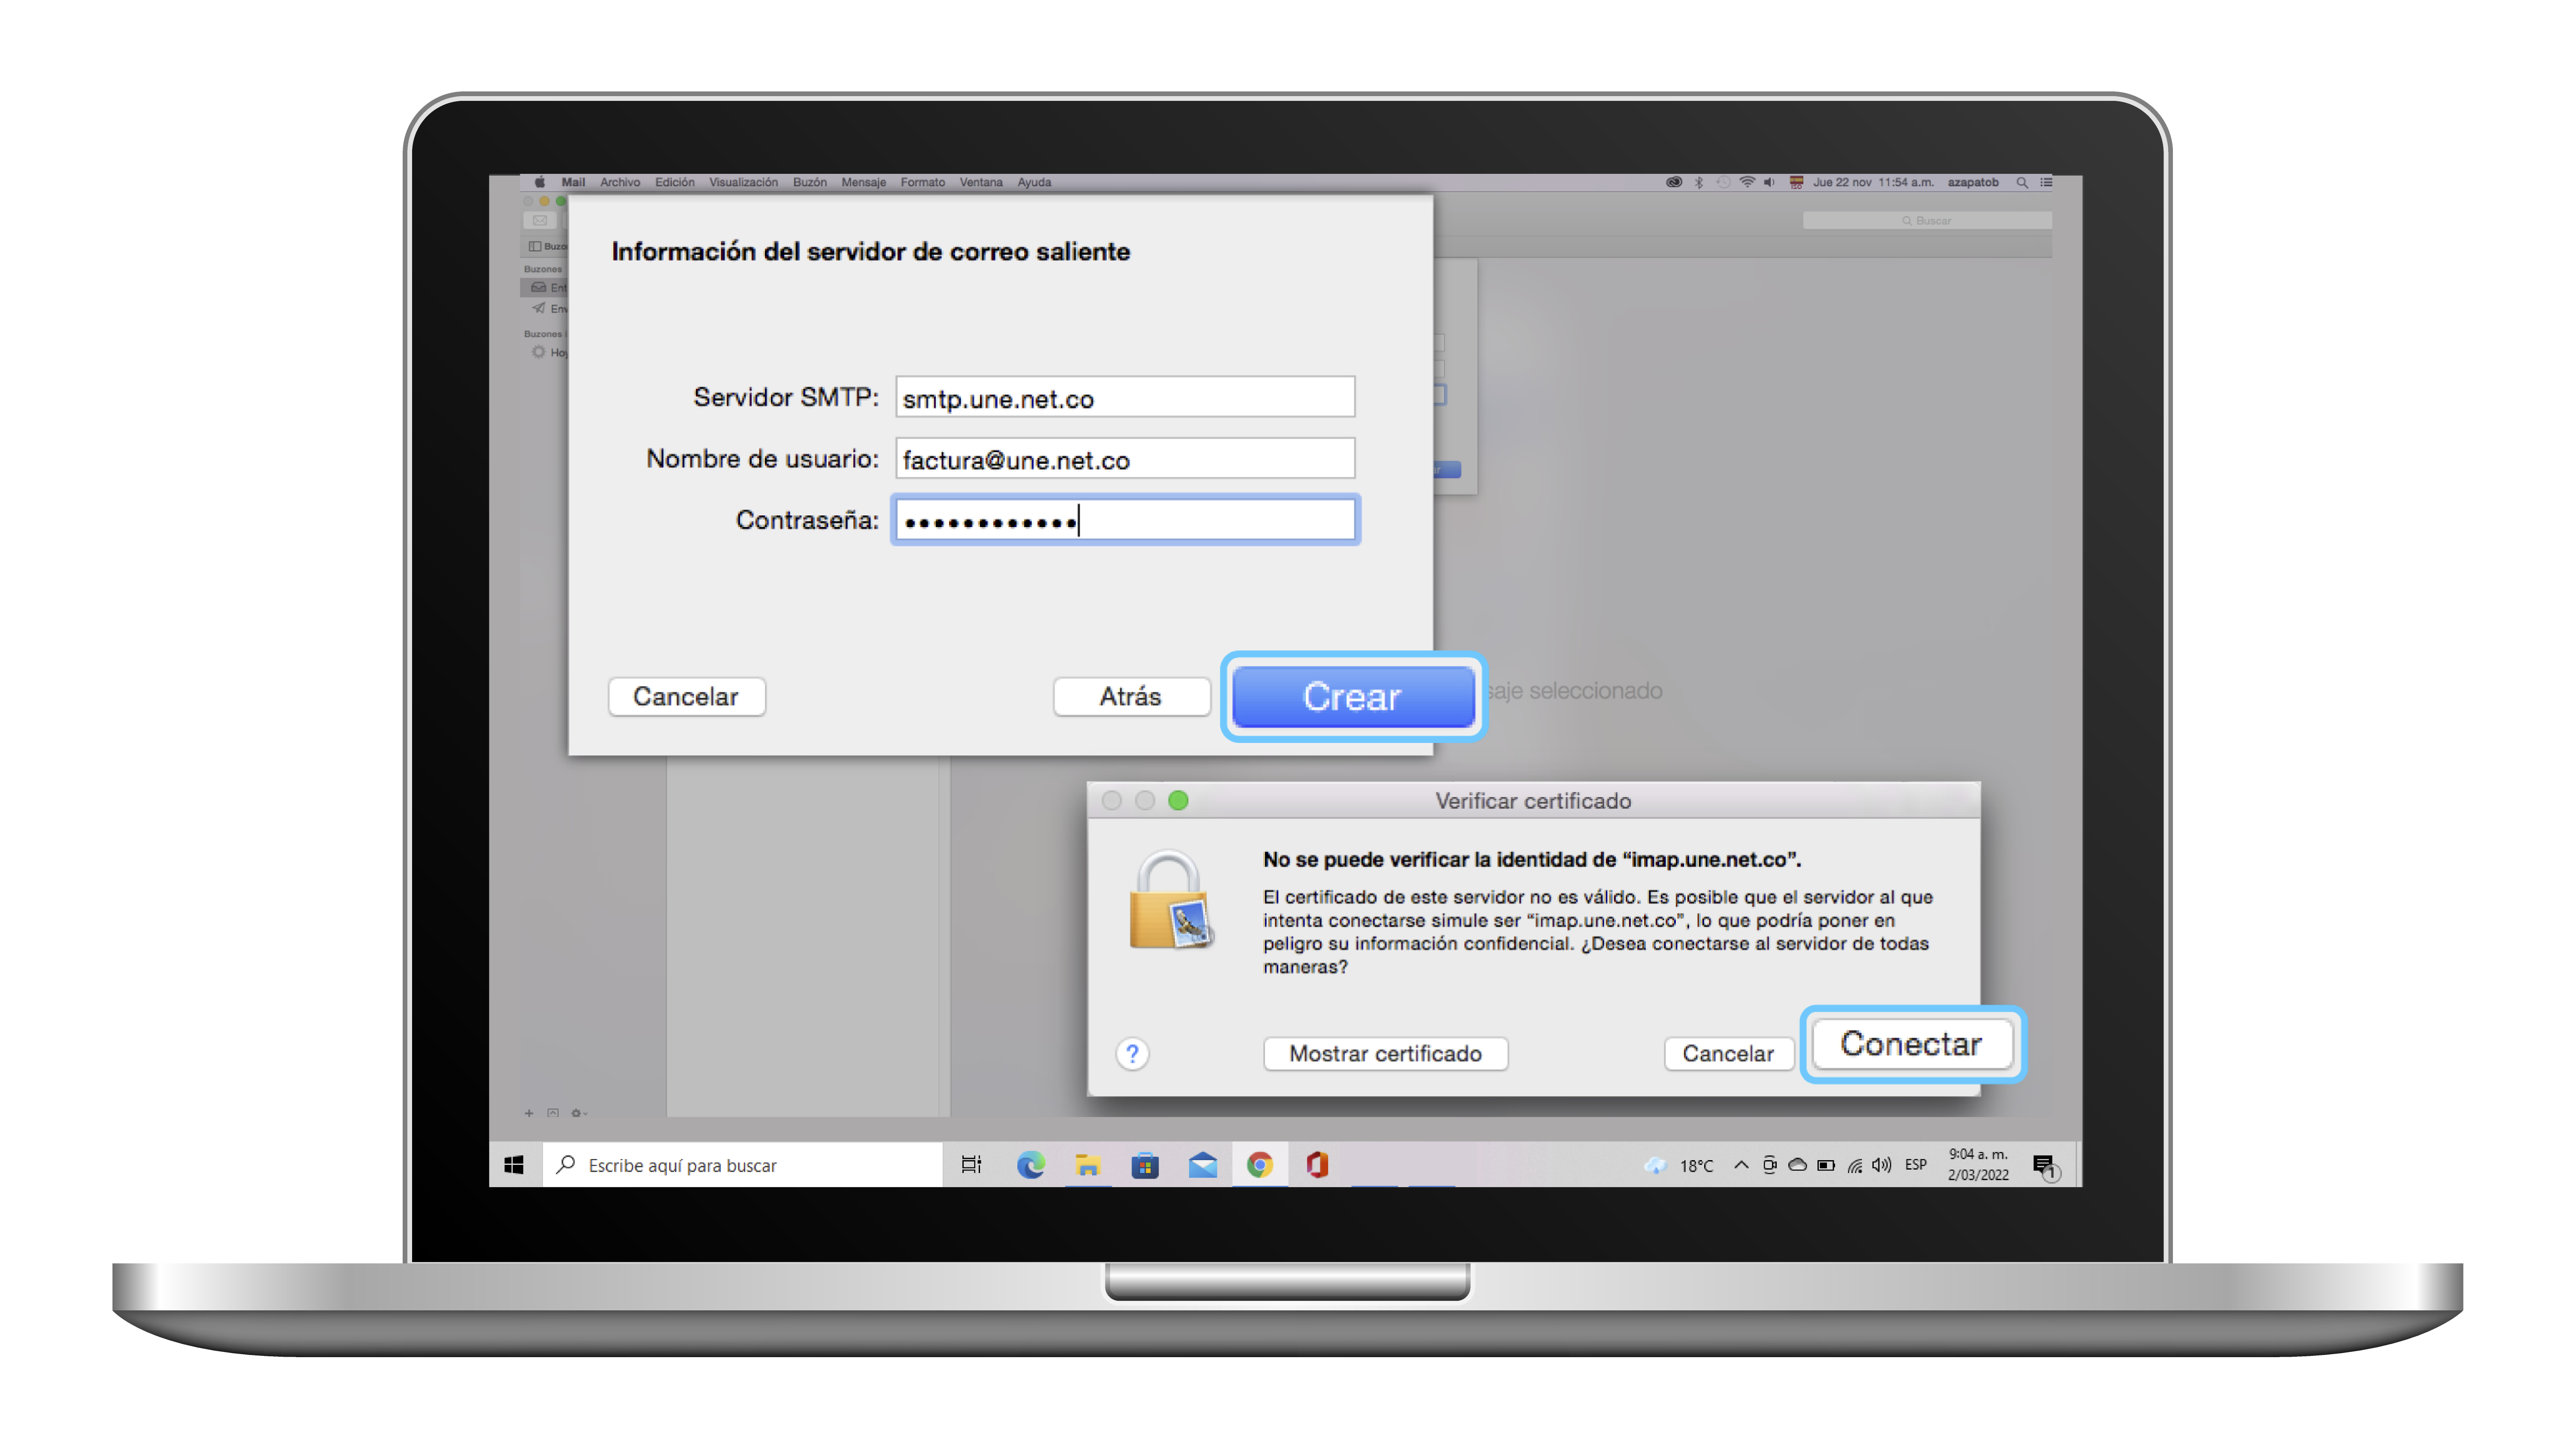2576x1449 pixels.
Task: Click the Spotlight search icon
Action: tap(2022, 182)
